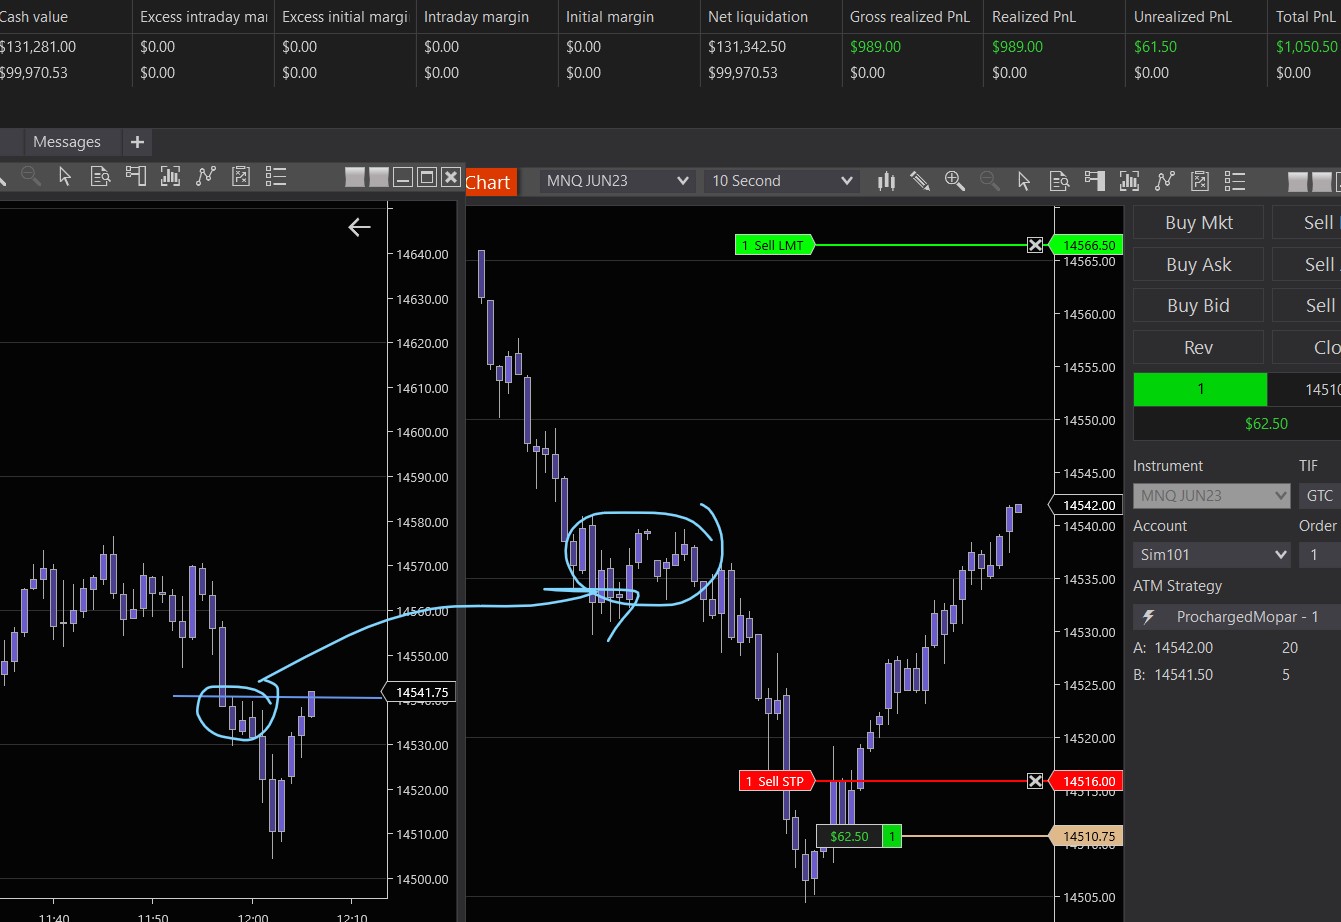1341x922 pixels.
Task: Click the Buy Mkt button
Action: coord(1198,223)
